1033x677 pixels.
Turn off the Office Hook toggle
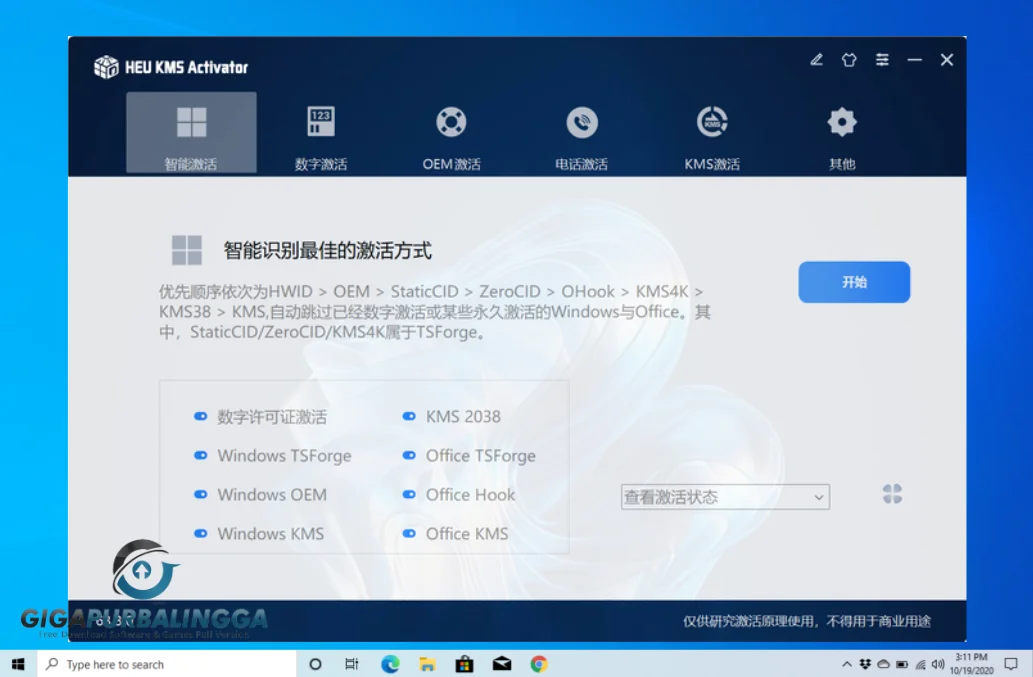pyautogui.click(x=408, y=495)
